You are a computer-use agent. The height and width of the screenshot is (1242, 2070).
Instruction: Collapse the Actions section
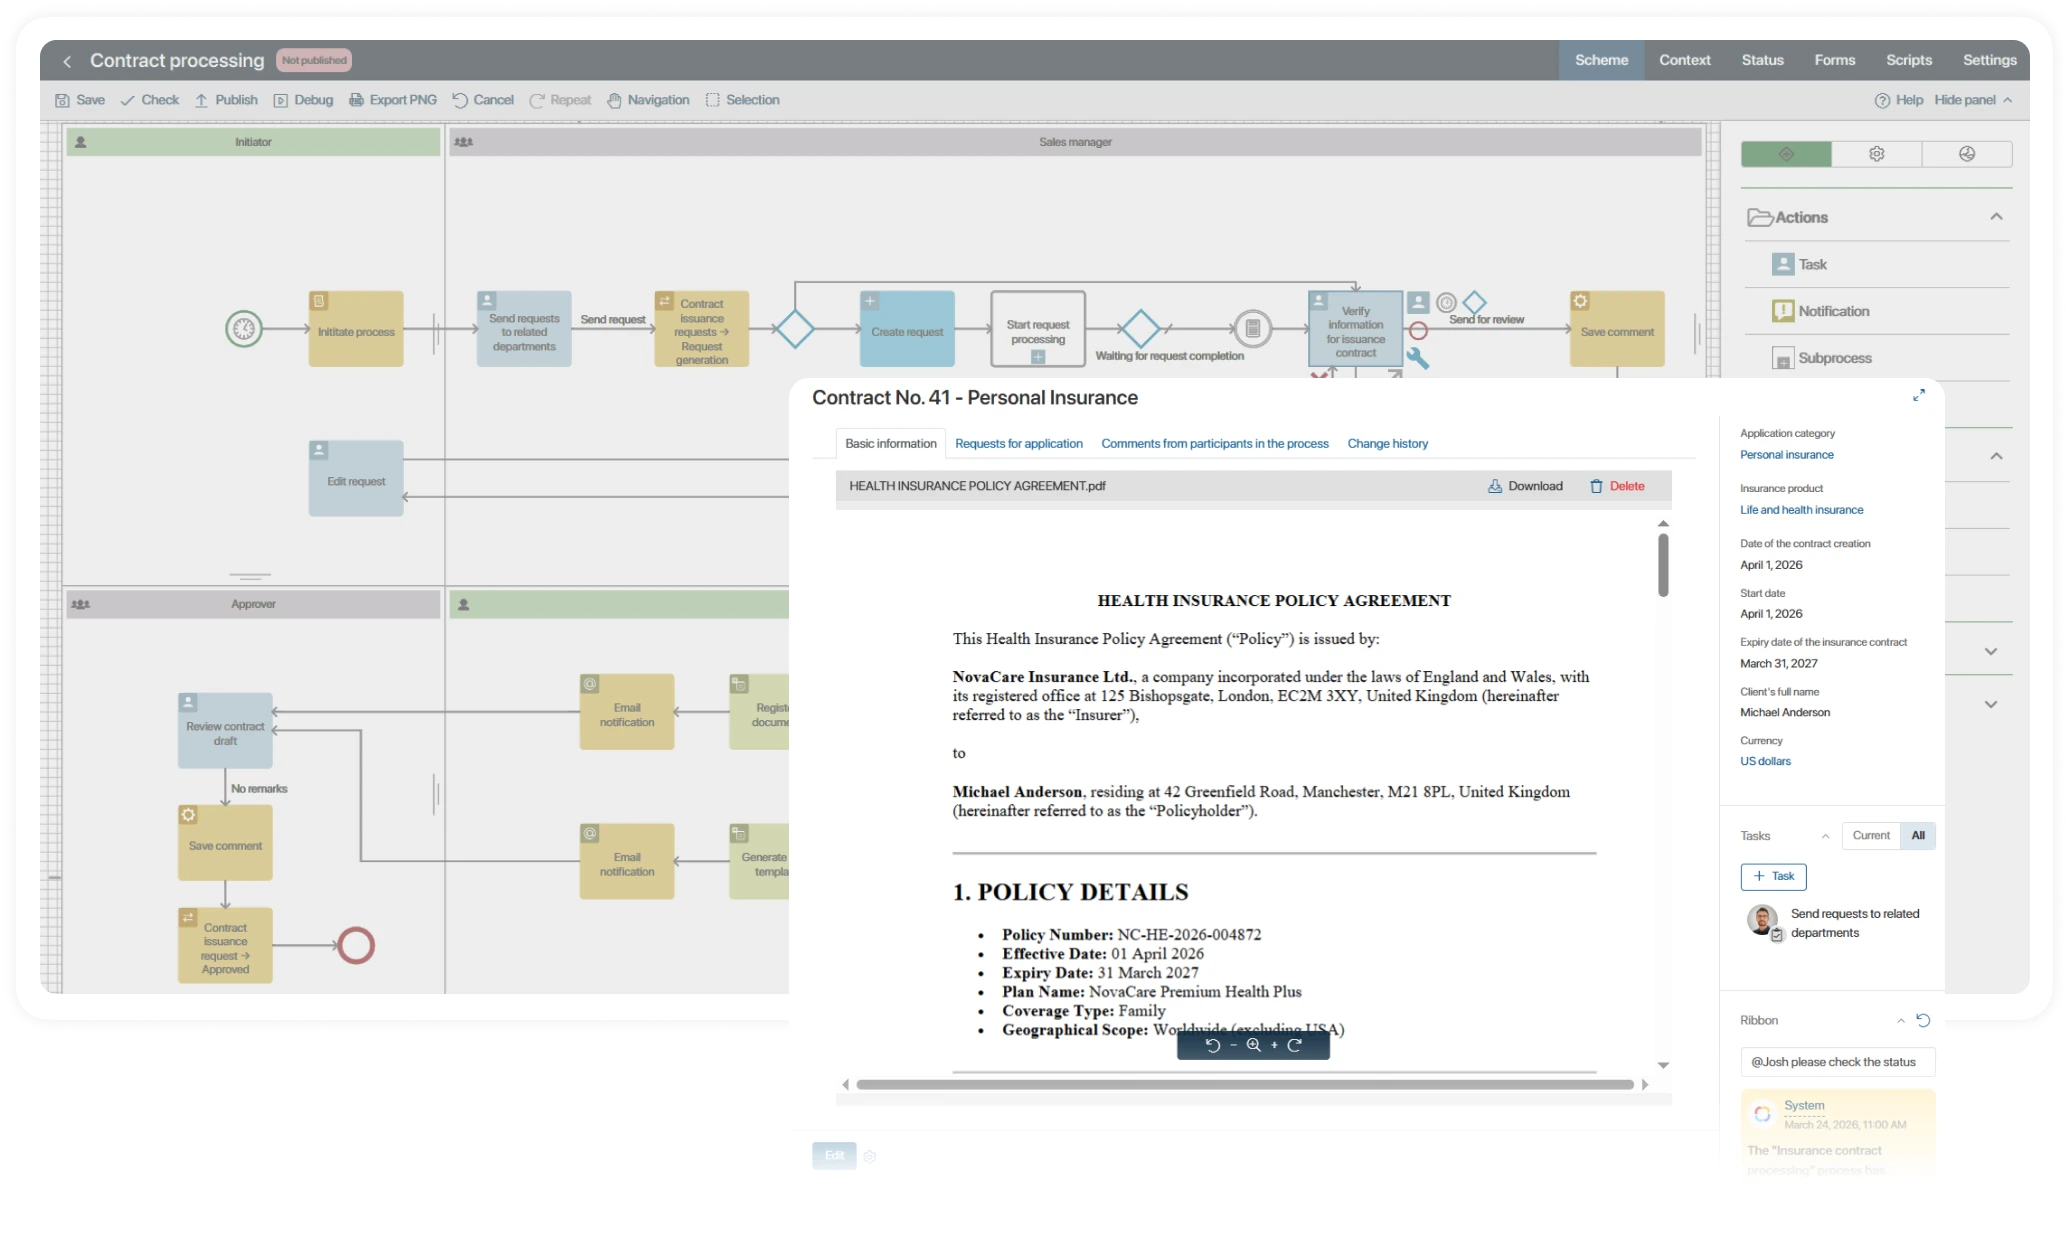click(x=1996, y=217)
